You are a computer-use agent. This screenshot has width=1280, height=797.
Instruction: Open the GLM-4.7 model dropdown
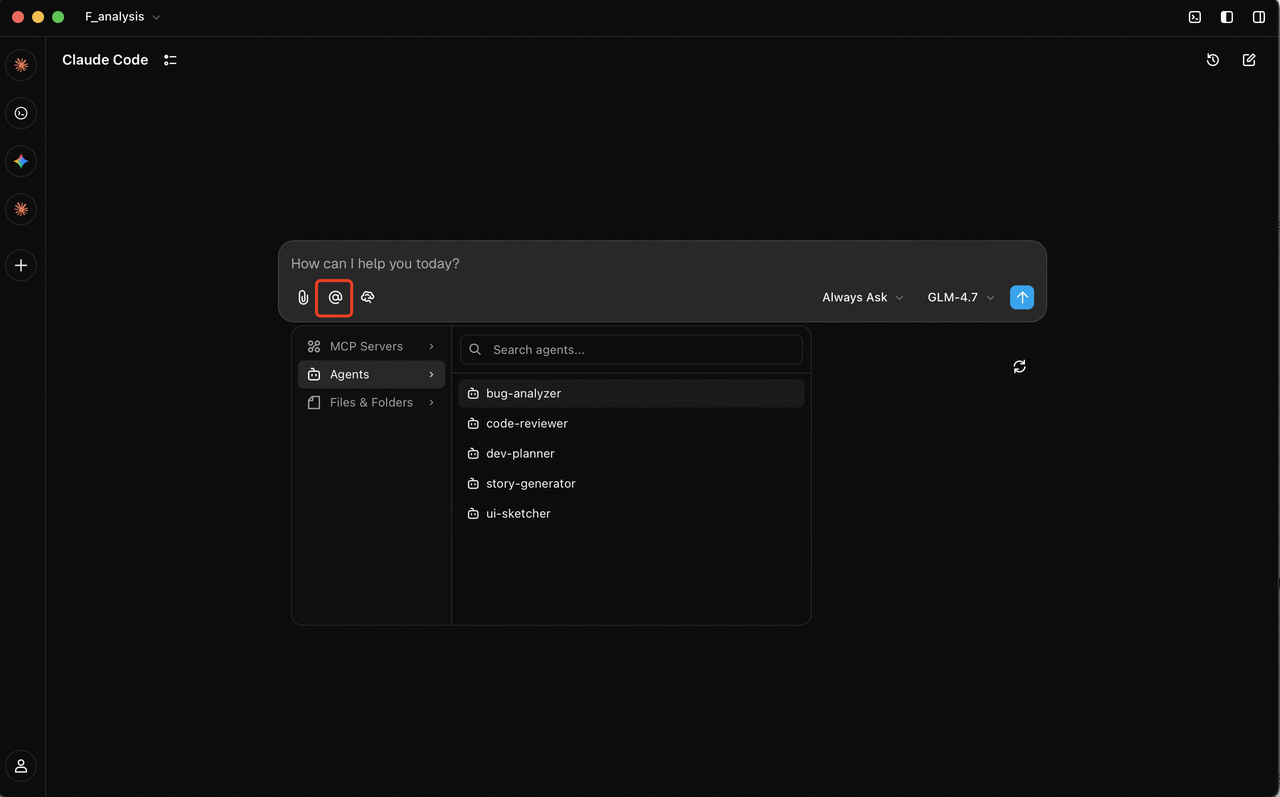point(961,297)
